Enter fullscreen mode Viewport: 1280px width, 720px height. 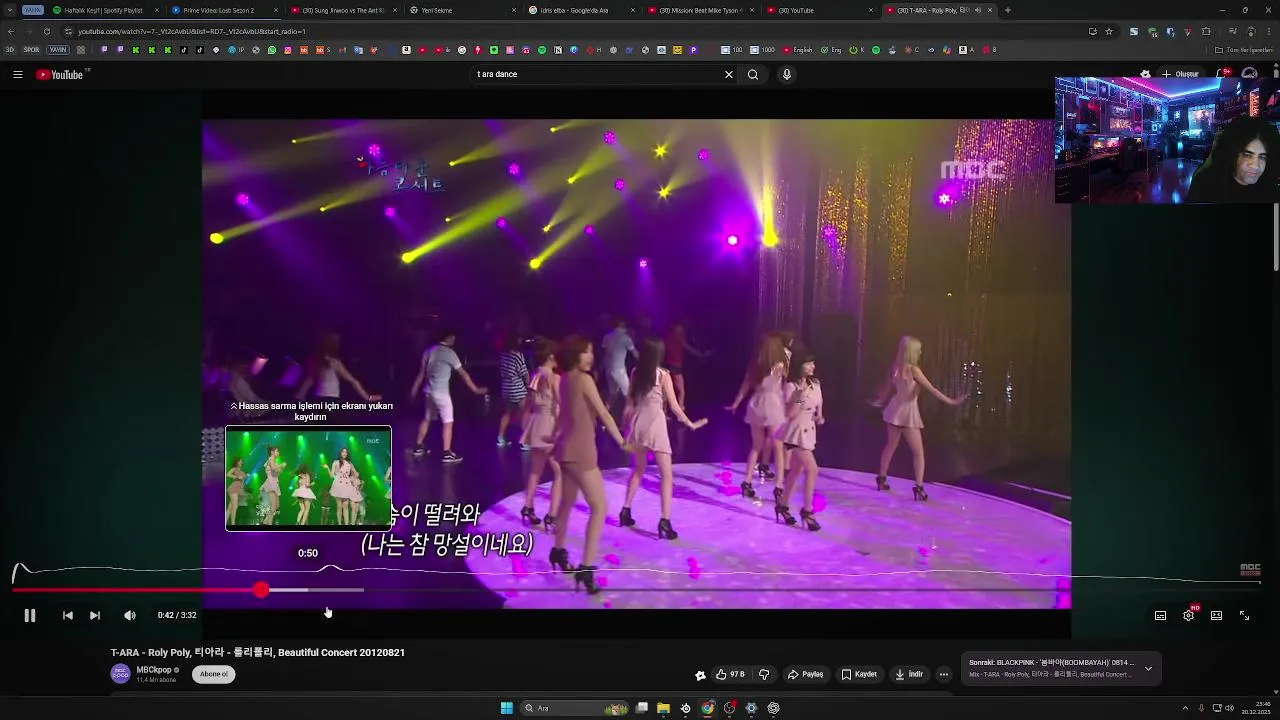[x=1244, y=616]
